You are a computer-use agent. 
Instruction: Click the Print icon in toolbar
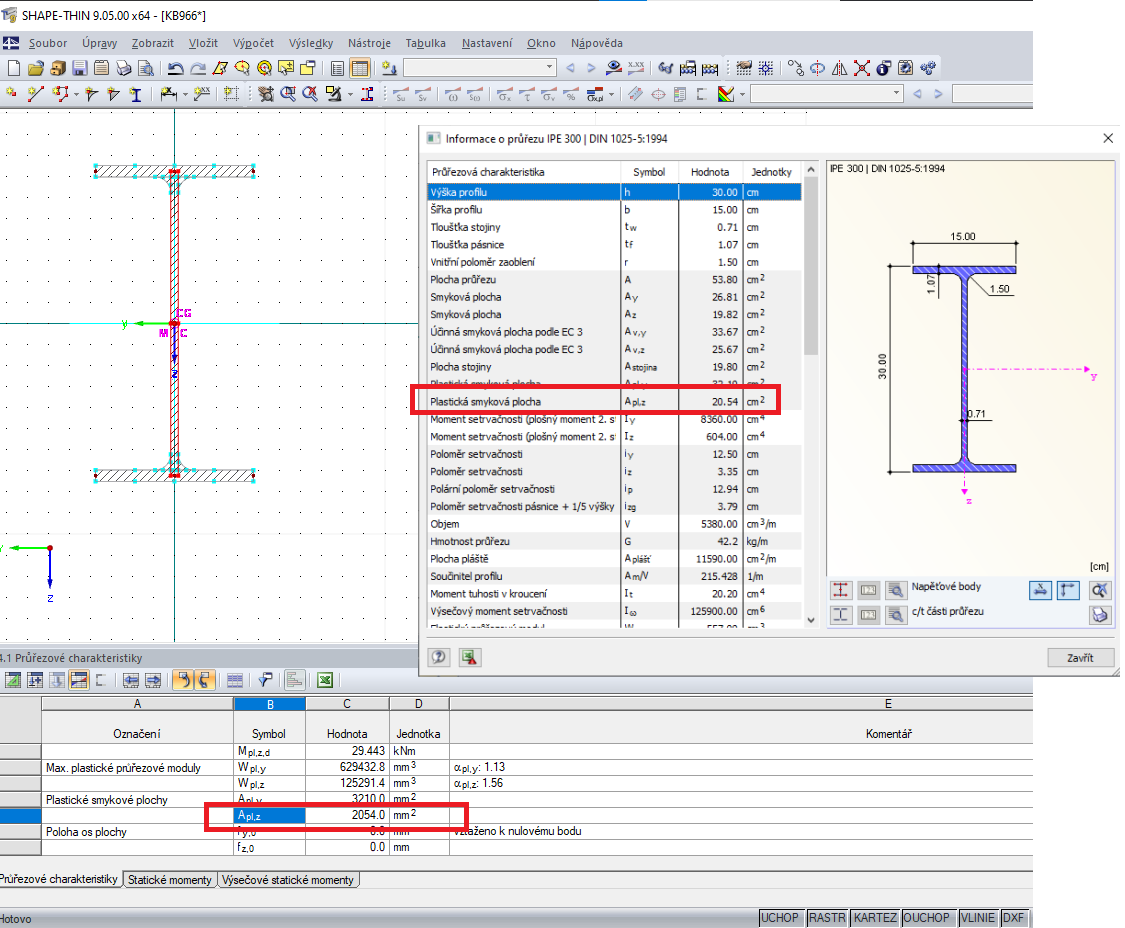(x=124, y=68)
